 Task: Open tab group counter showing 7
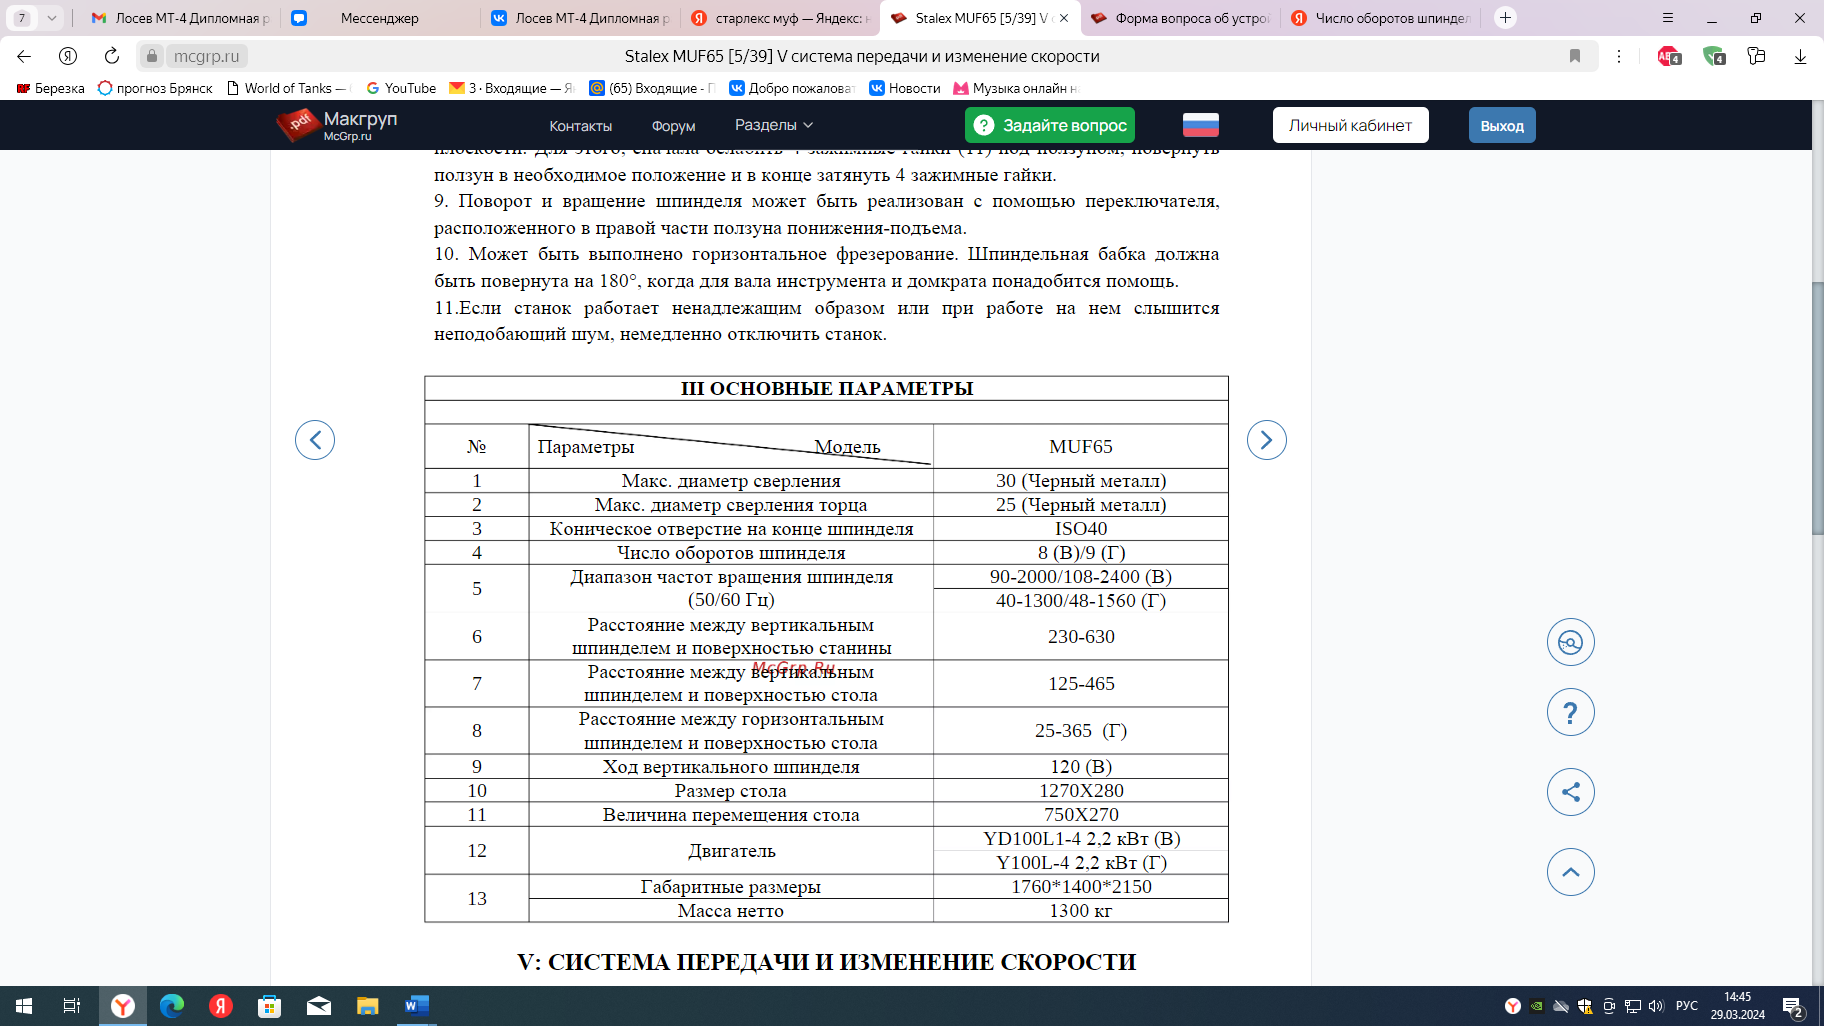22,17
